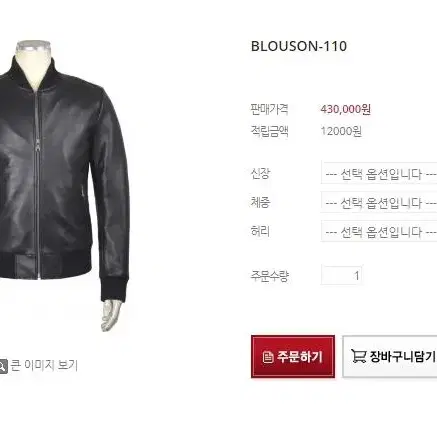The height and width of the screenshot is (437, 437).
Task: Click the 허리 option label
Action: 260,231
